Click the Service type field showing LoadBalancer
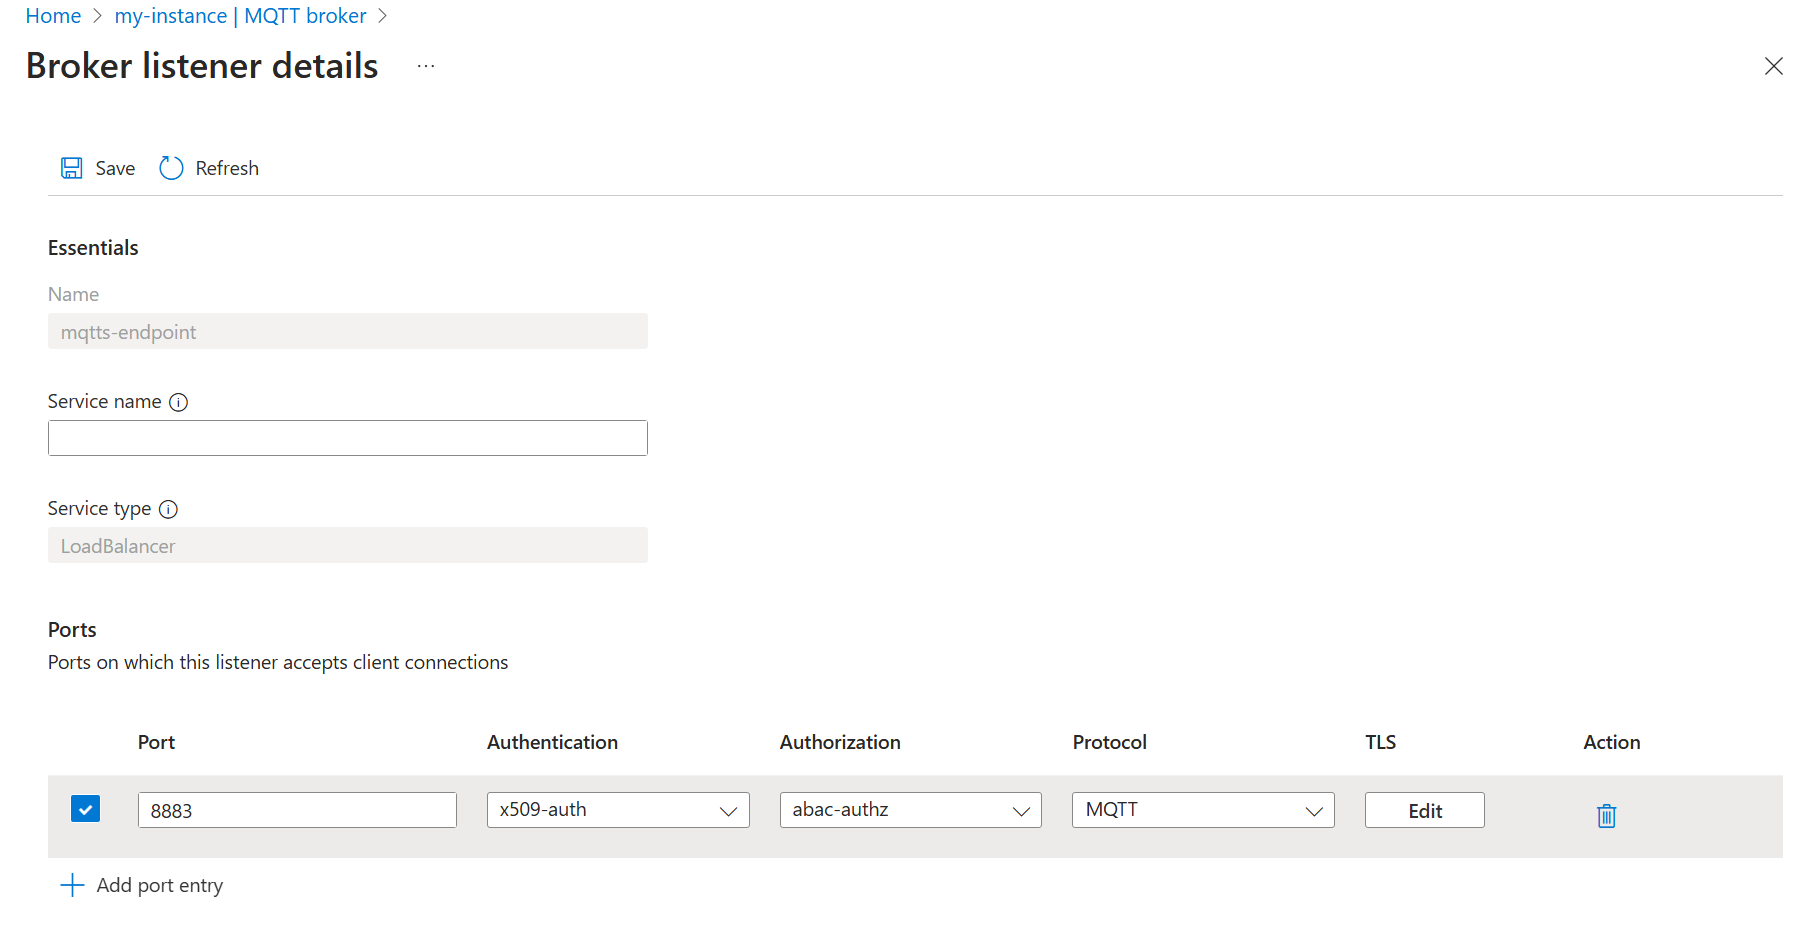 (x=347, y=545)
